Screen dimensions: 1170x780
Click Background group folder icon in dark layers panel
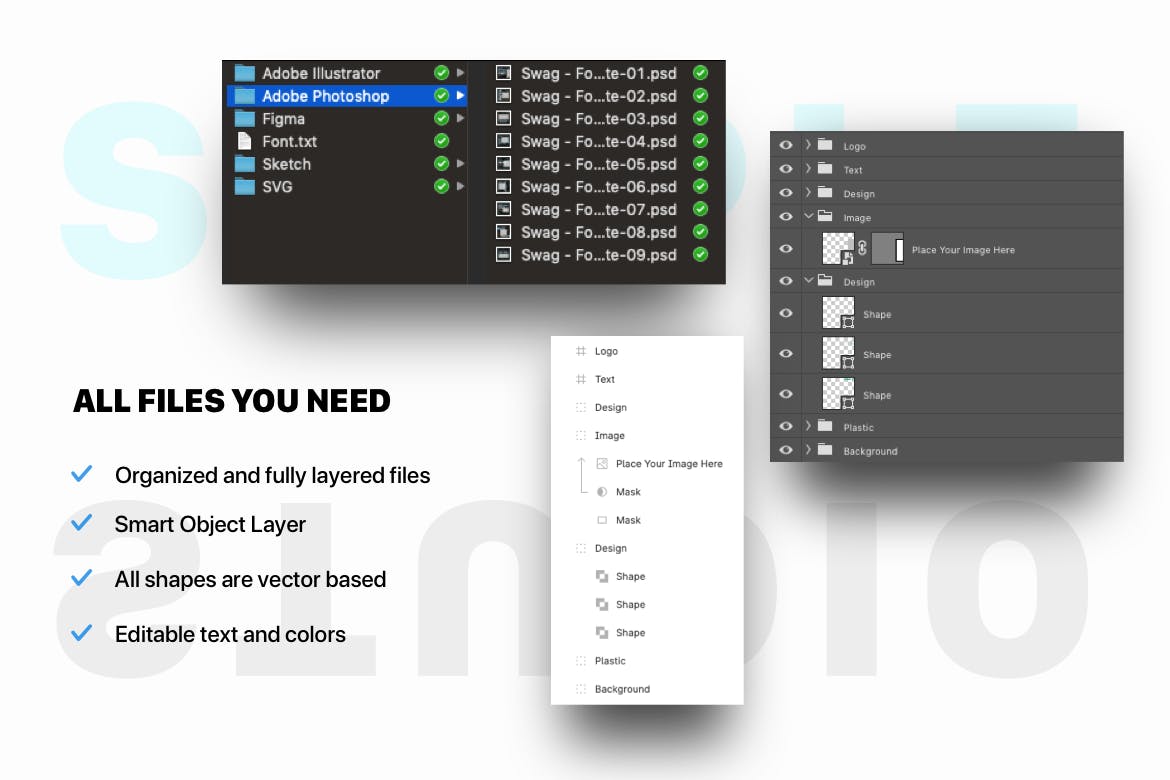coord(825,450)
